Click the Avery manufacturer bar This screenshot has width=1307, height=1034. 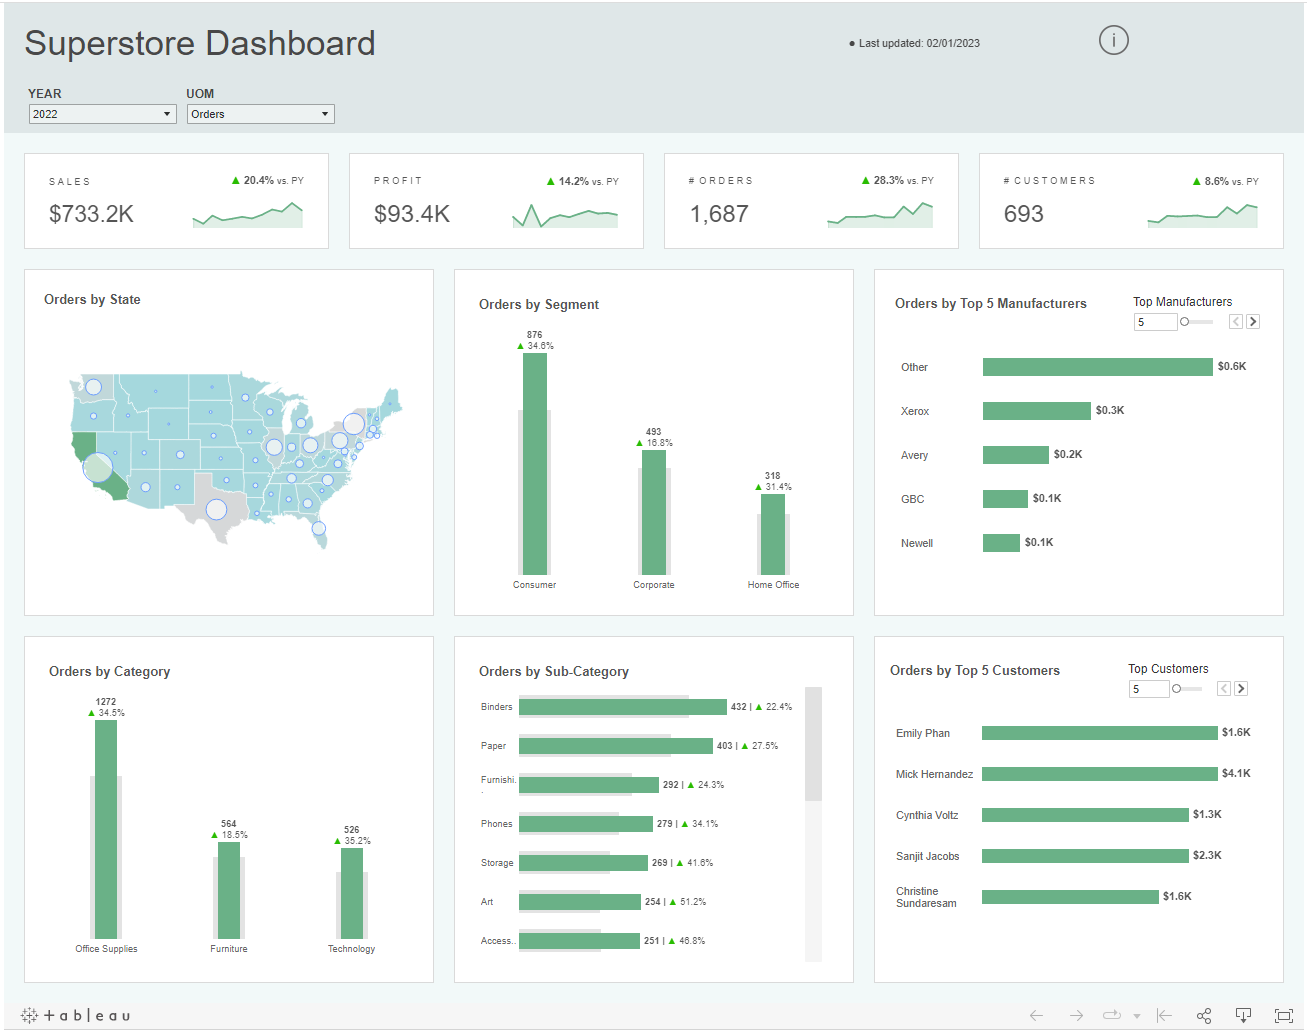coord(1016,455)
